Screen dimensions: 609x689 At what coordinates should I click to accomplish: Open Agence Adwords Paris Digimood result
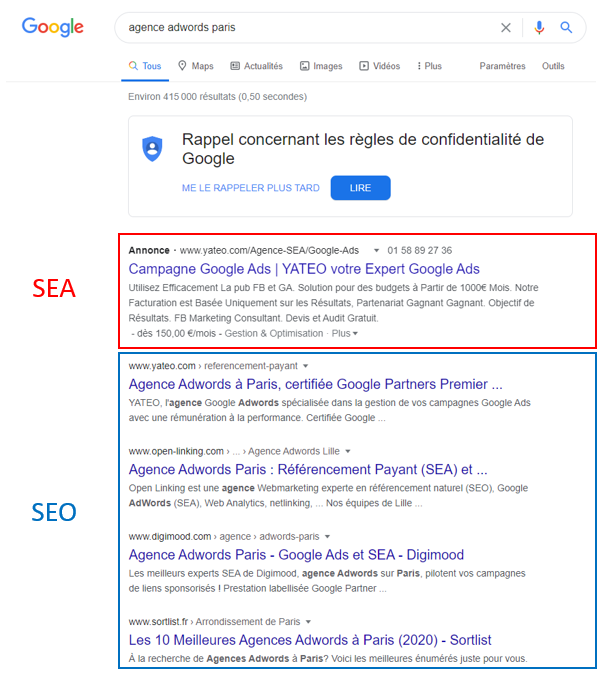(x=296, y=555)
